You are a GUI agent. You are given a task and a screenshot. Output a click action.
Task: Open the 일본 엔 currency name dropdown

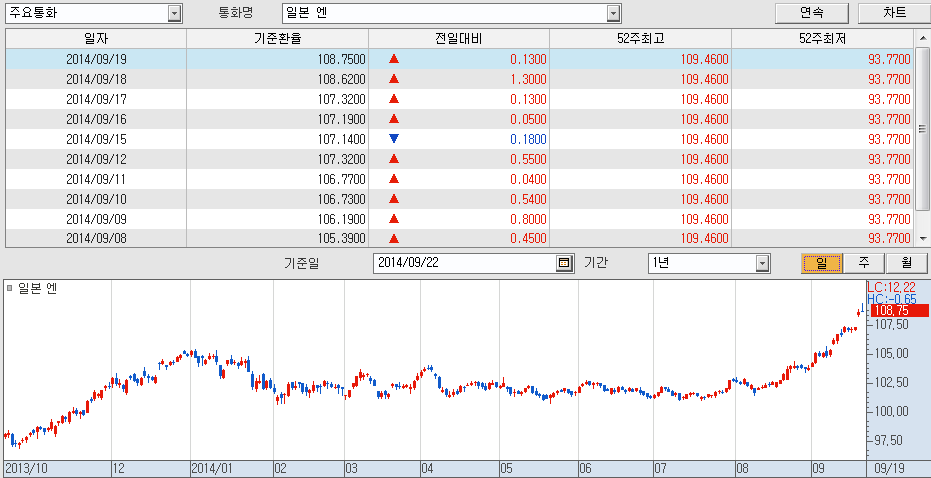pos(614,12)
